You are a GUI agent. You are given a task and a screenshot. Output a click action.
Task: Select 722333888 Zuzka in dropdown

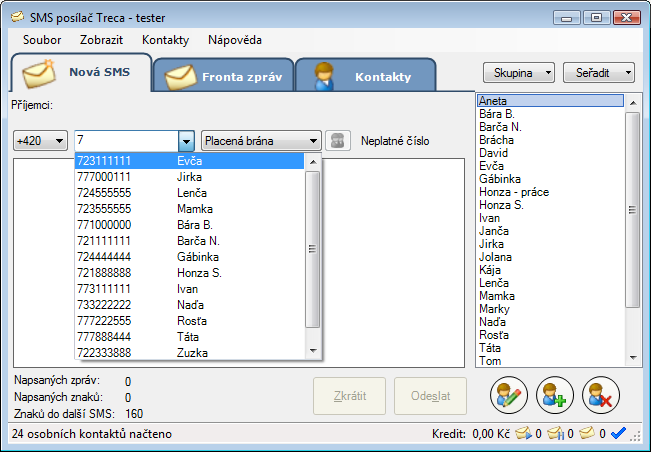pos(189,352)
